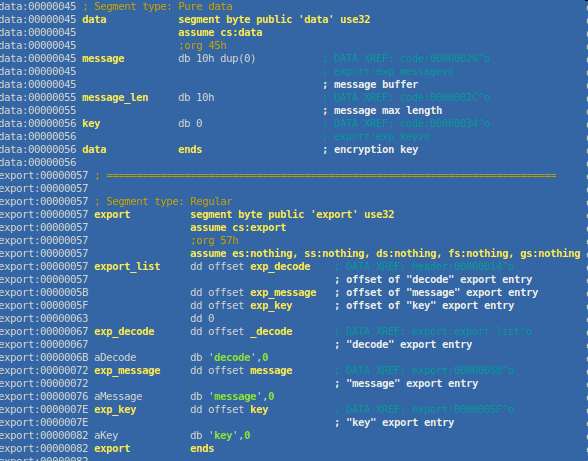Click address export:00000063

click(44, 318)
